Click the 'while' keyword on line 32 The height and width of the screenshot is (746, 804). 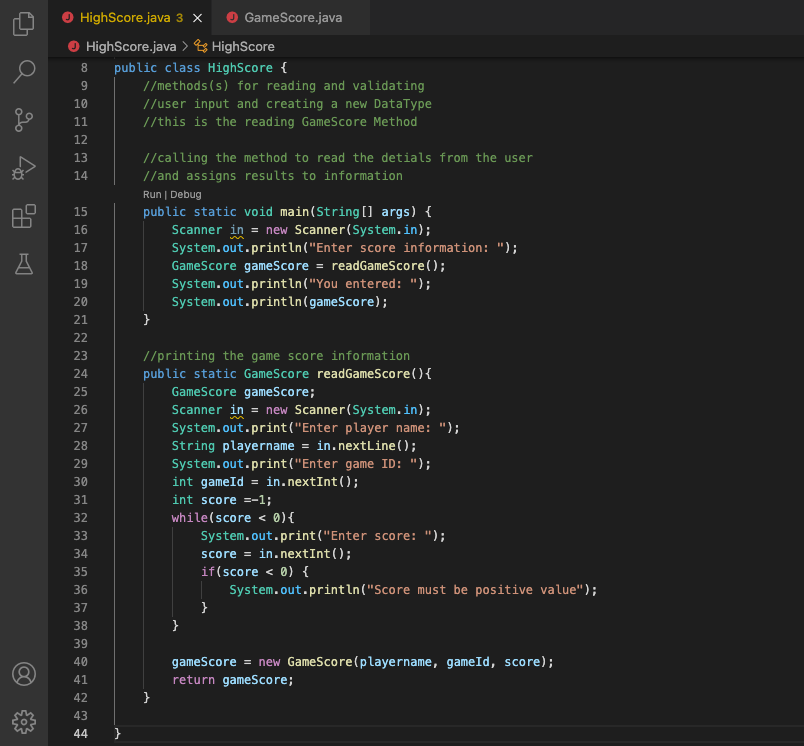[x=189, y=518]
